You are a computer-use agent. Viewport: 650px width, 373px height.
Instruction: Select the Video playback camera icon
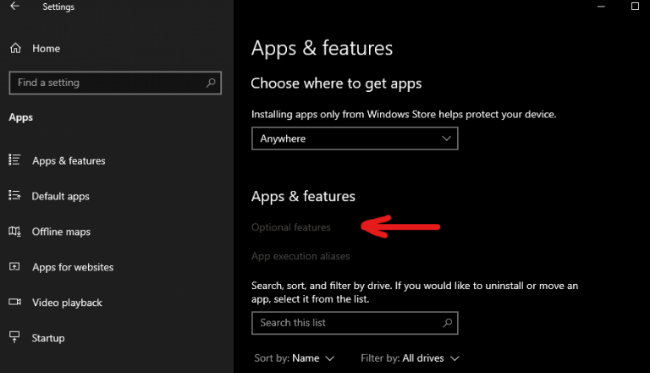coord(15,302)
